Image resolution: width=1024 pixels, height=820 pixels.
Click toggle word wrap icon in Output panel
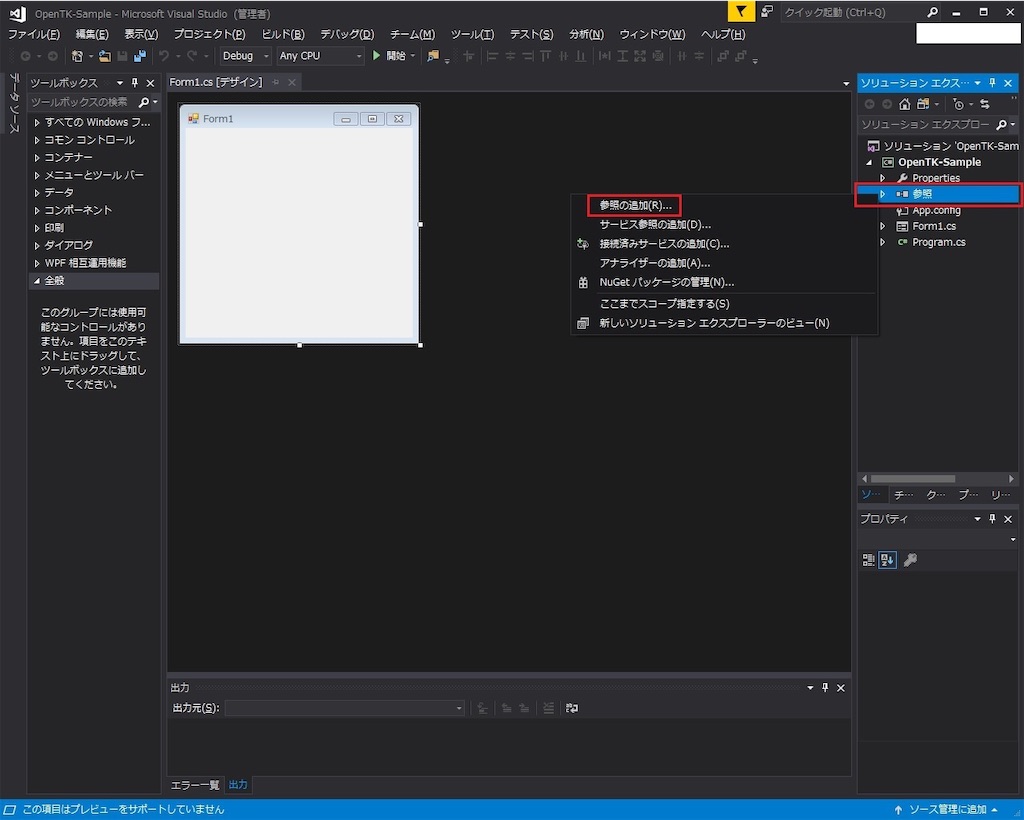[x=571, y=708]
